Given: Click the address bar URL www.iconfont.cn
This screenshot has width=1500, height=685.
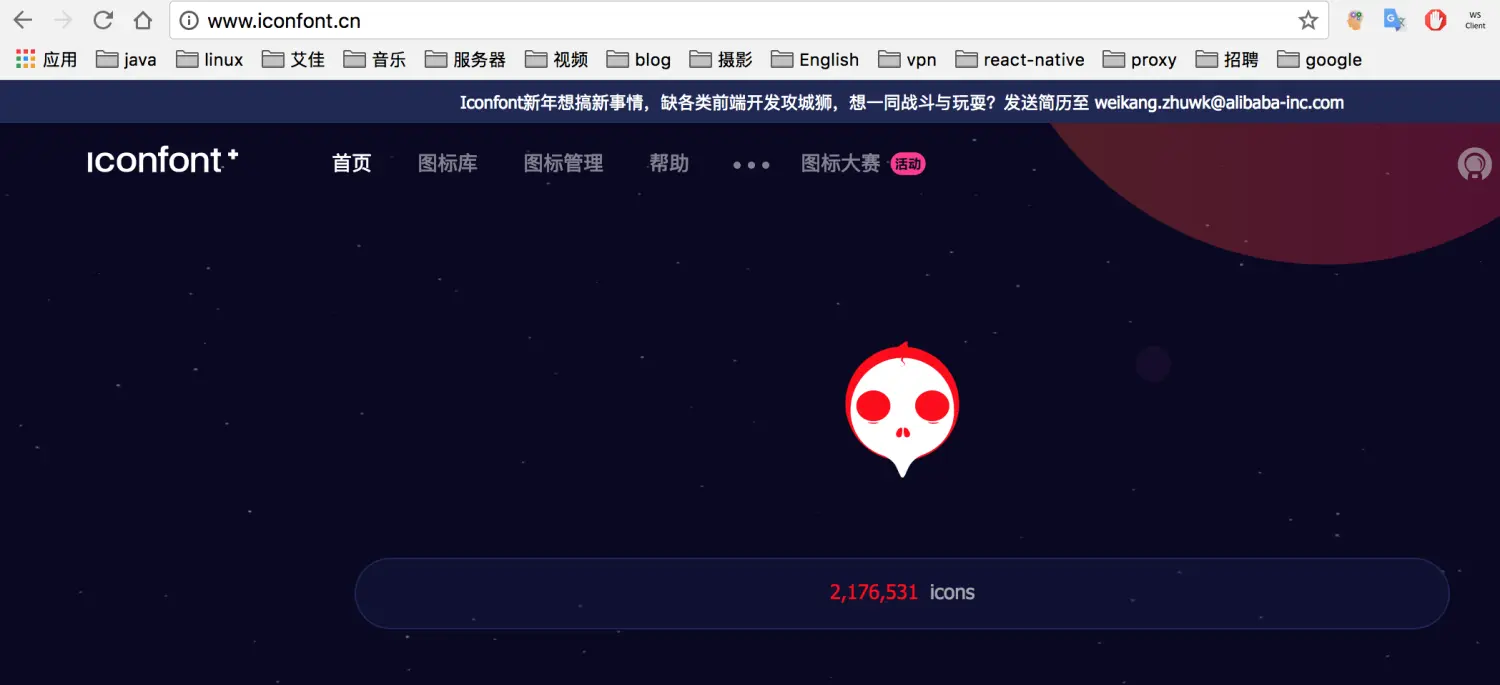Looking at the screenshot, I should coord(284,21).
